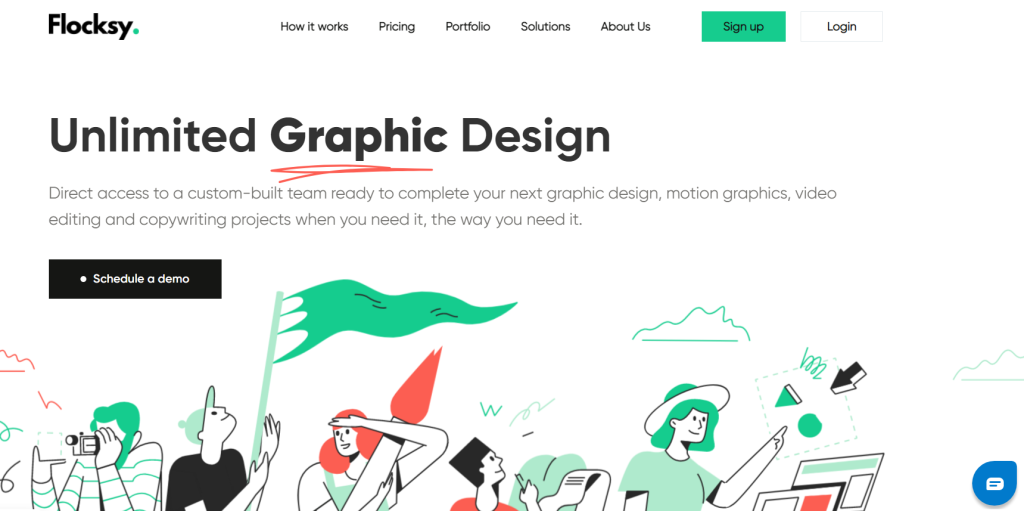This screenshot has height=511, width=1024.
Task: Go to the Pricing page
Action: pyautogui.click(x=396, y=27)
